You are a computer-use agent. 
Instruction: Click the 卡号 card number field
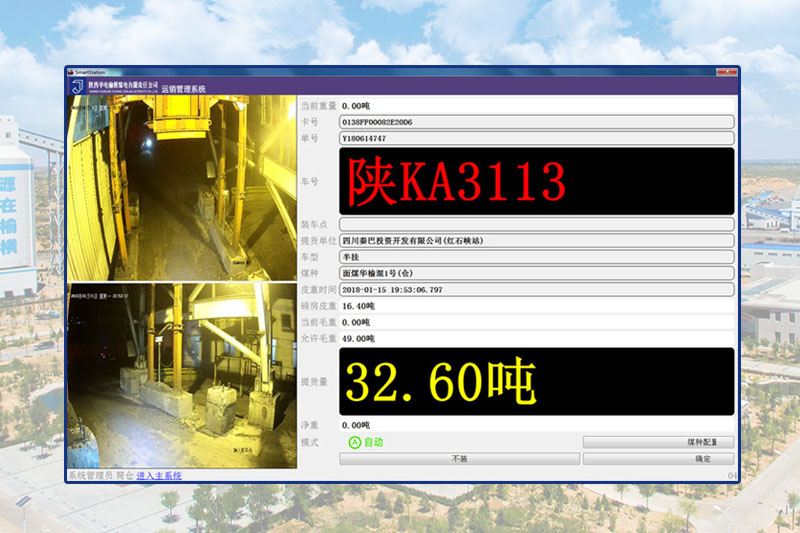click(x=536, y=122)
